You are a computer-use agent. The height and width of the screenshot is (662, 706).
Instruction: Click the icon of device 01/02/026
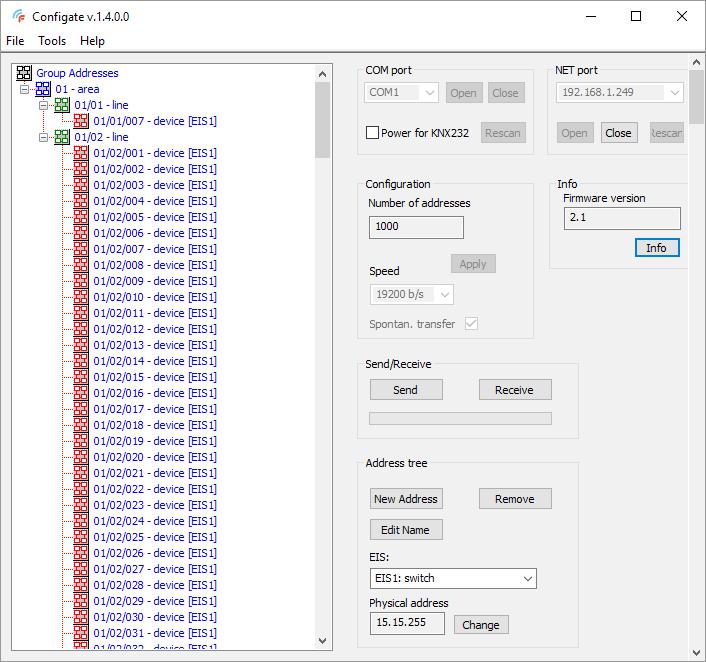coord(81,553)
